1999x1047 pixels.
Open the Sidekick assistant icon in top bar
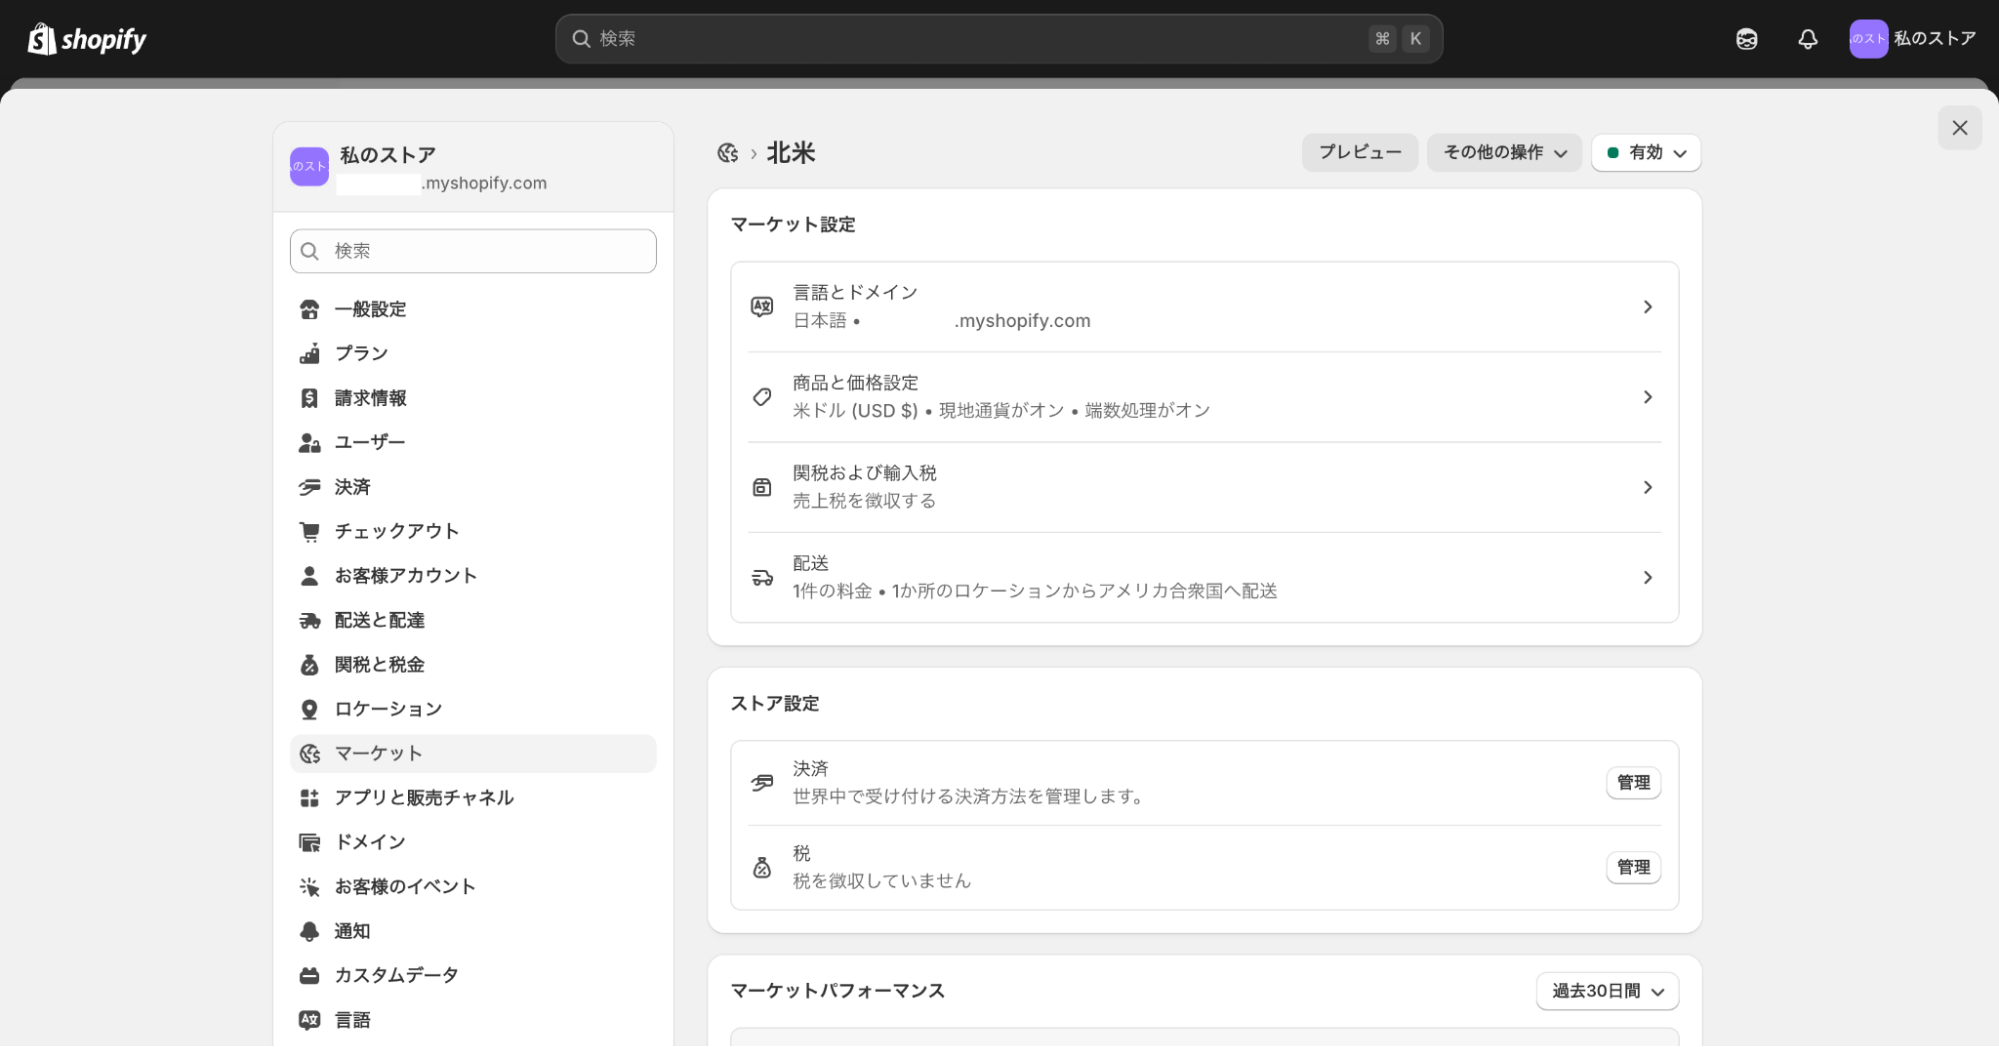click(x=1746, y=39)
